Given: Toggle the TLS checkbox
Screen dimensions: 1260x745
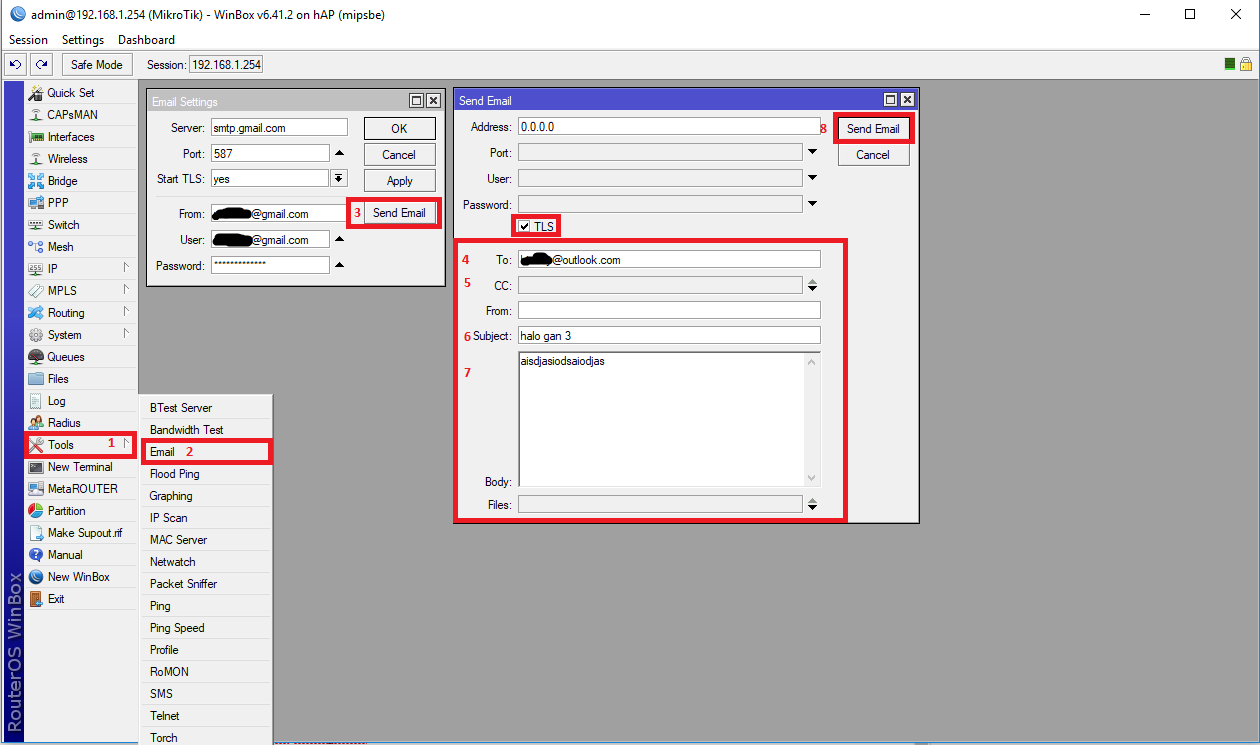Looking at the screenshot, I should (x=525, y=227).
